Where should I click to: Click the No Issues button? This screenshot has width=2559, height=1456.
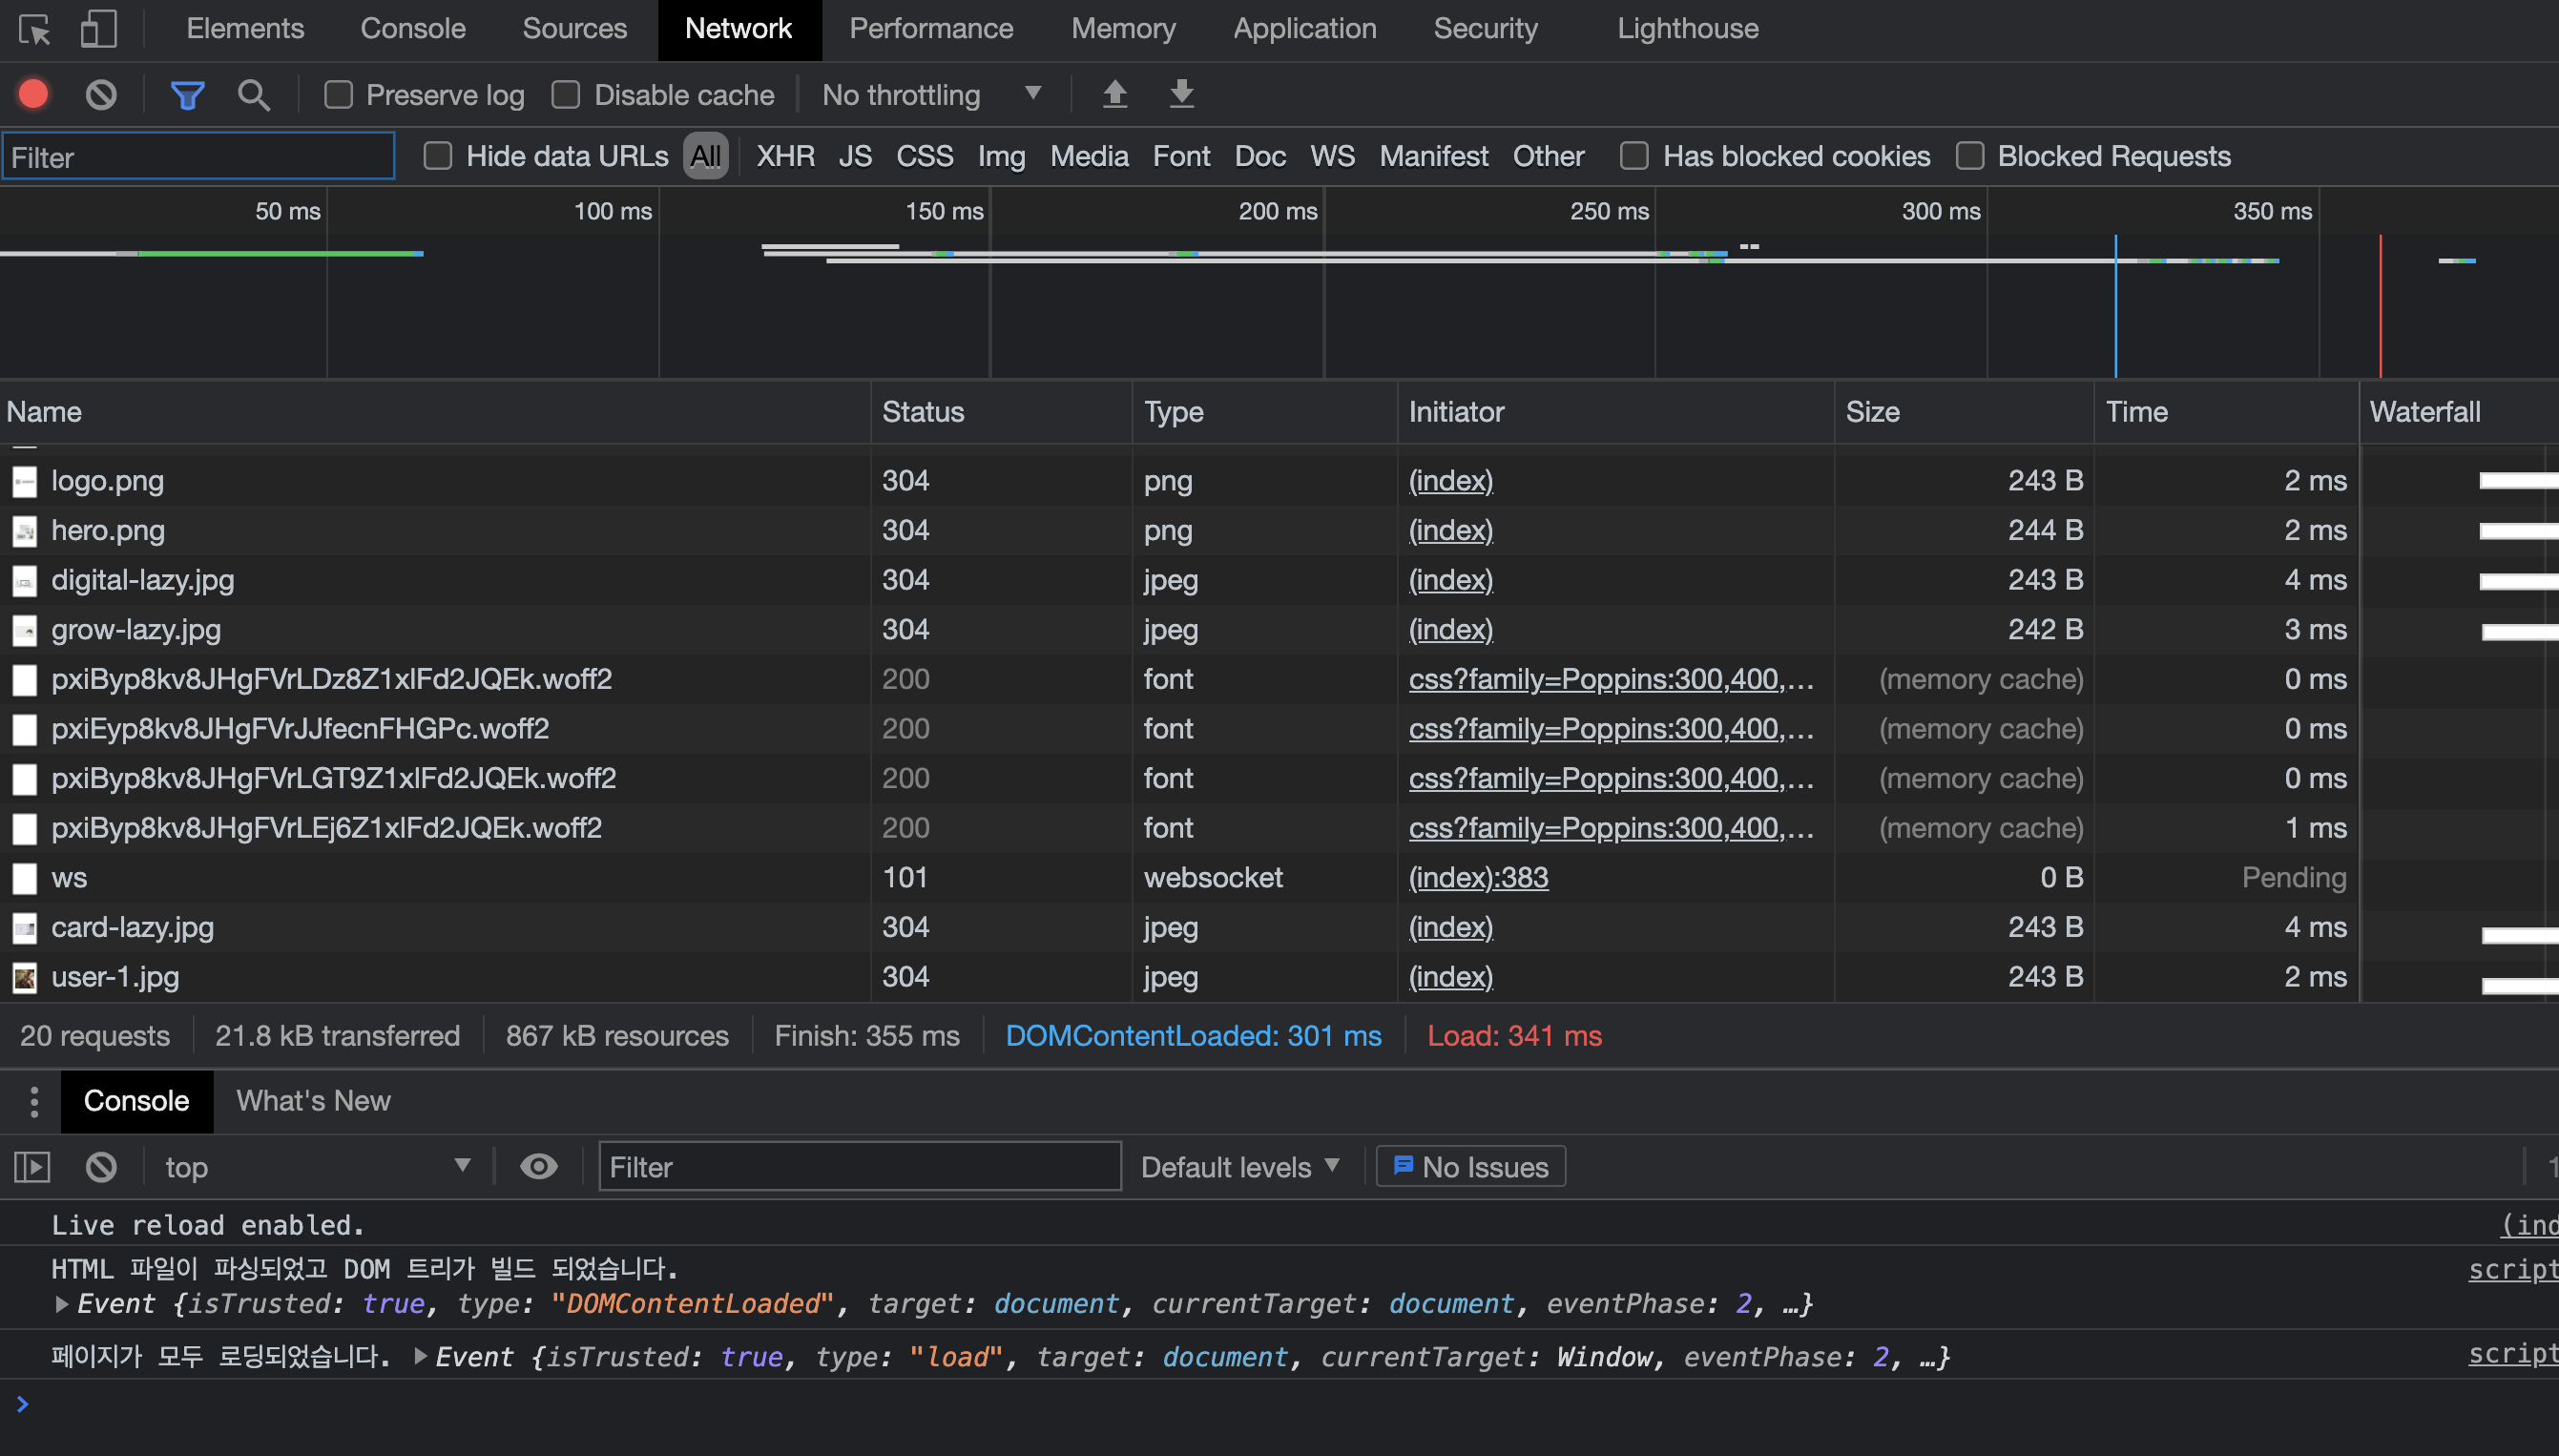click(1471, 1167)
